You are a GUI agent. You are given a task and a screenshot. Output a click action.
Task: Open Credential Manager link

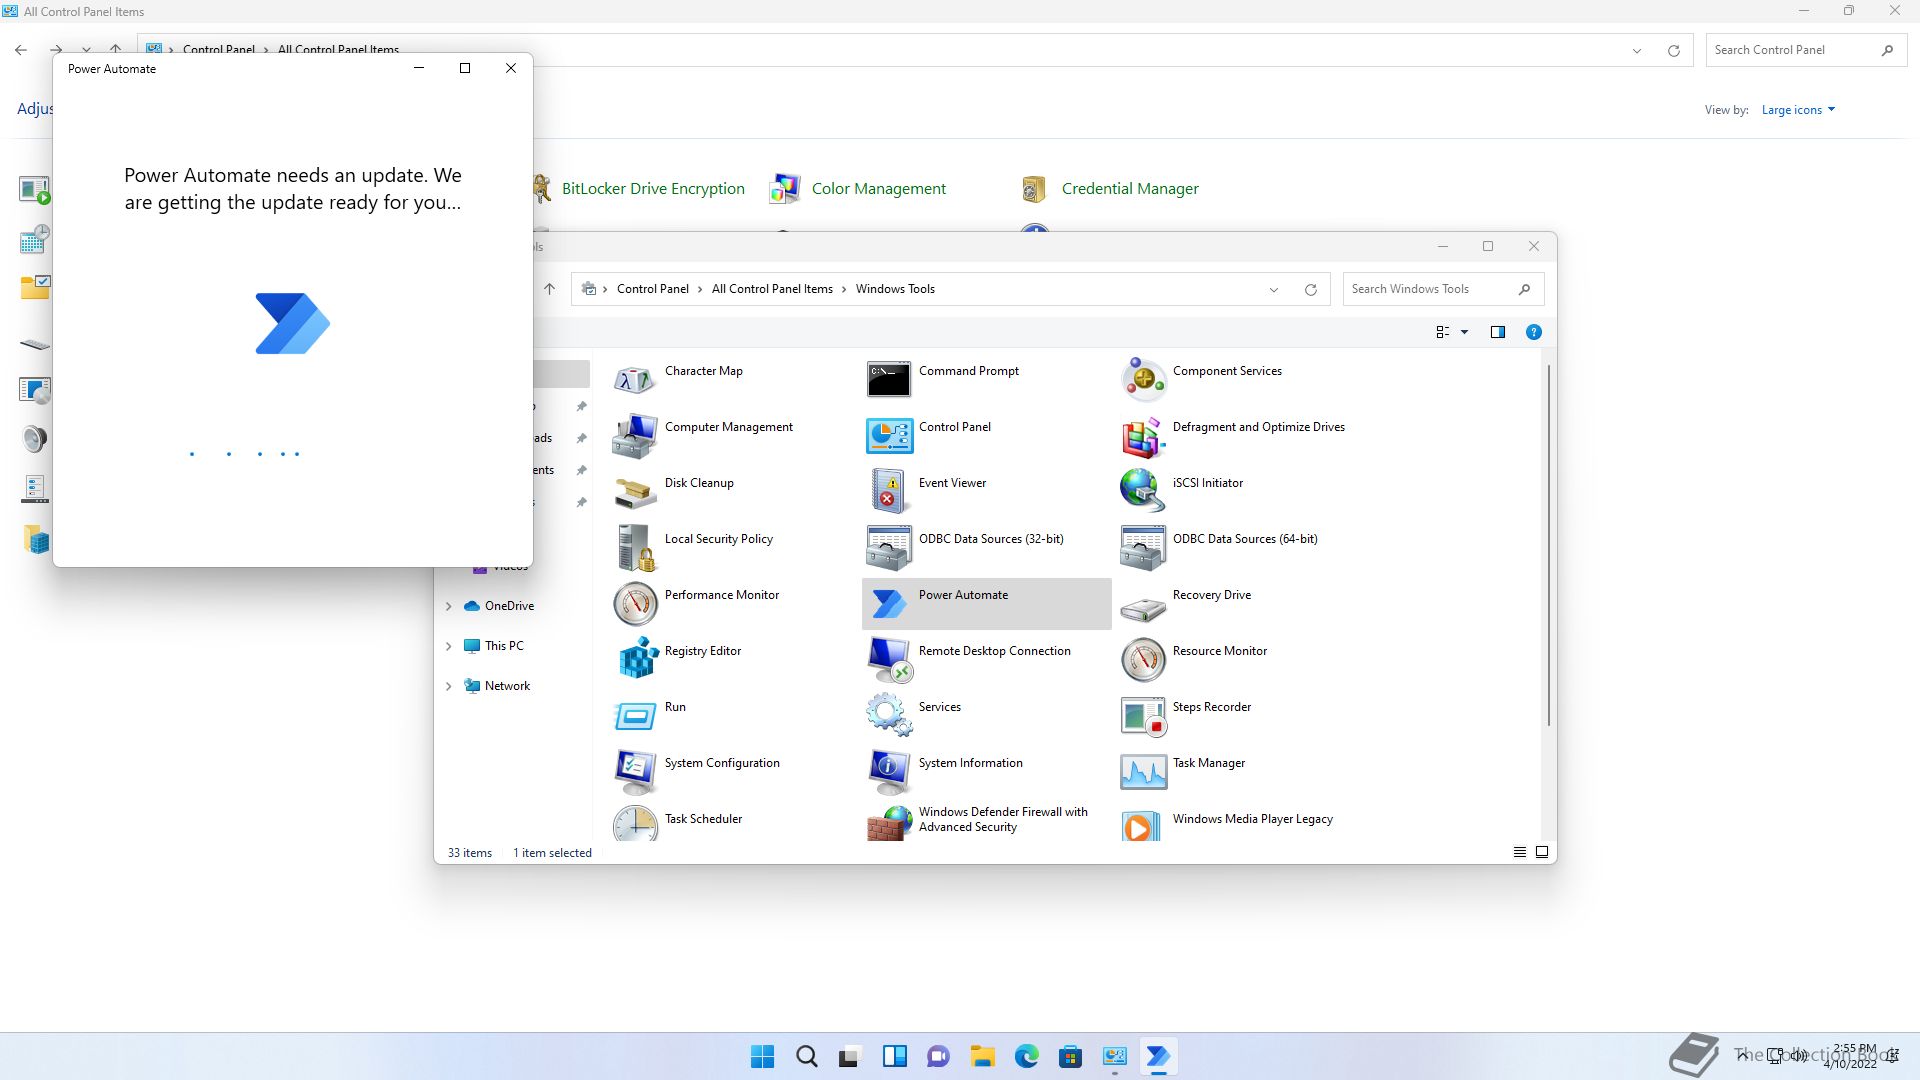(1130, 189)
